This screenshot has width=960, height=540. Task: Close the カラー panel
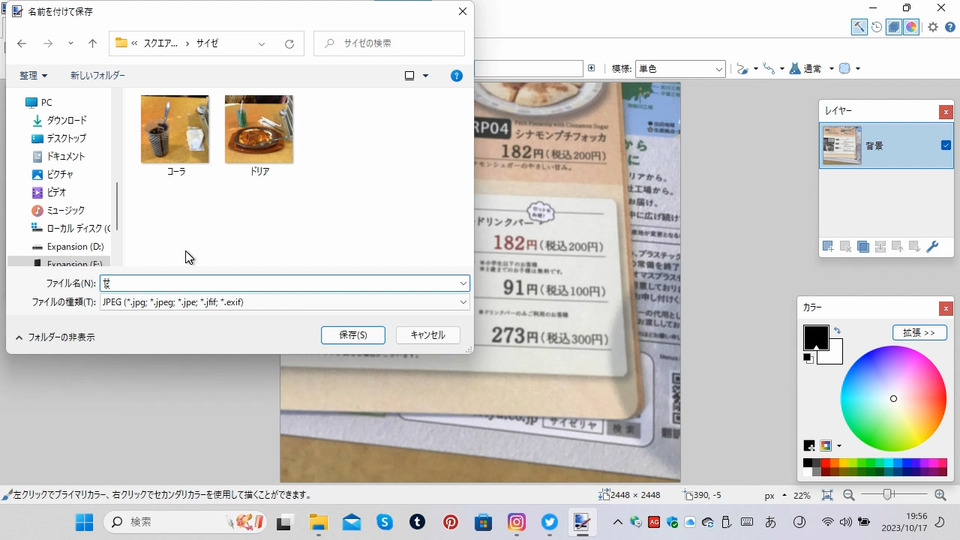point(946,308)
